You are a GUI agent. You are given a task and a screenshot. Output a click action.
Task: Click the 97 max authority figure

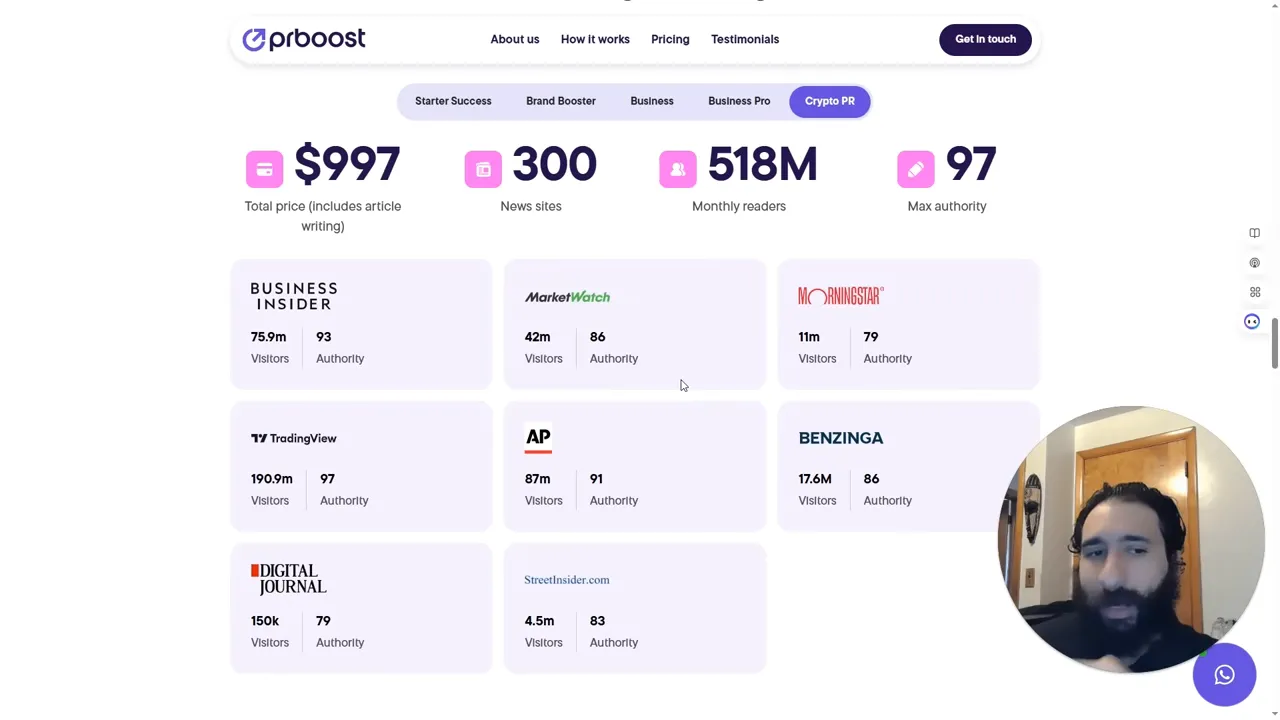[970, 165]
